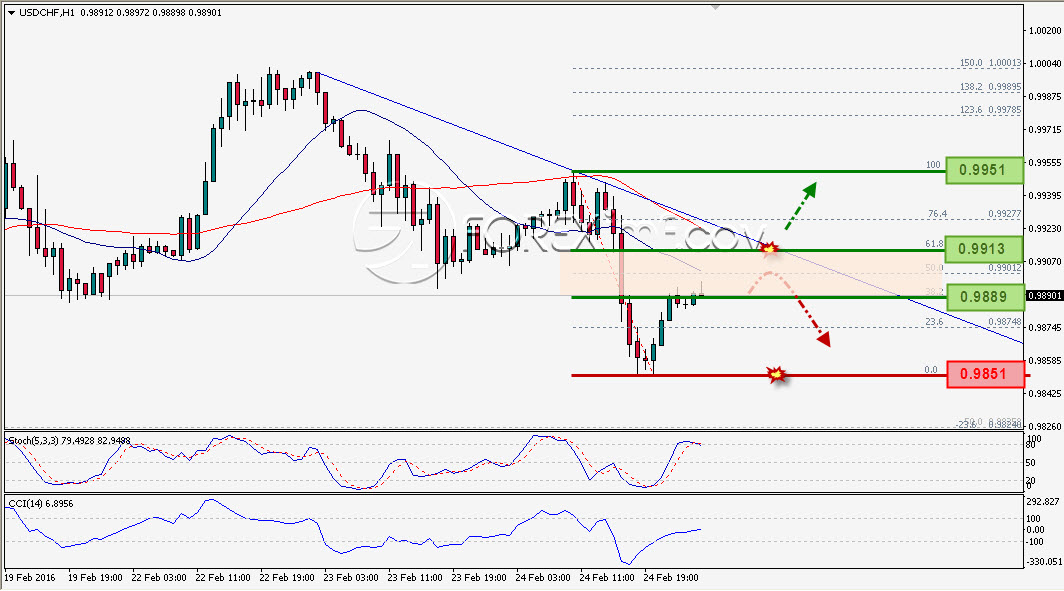Select the USDCHF,H1 chart title text
The width and height of the screenshot is (1064, 591).
pos(48,13)
